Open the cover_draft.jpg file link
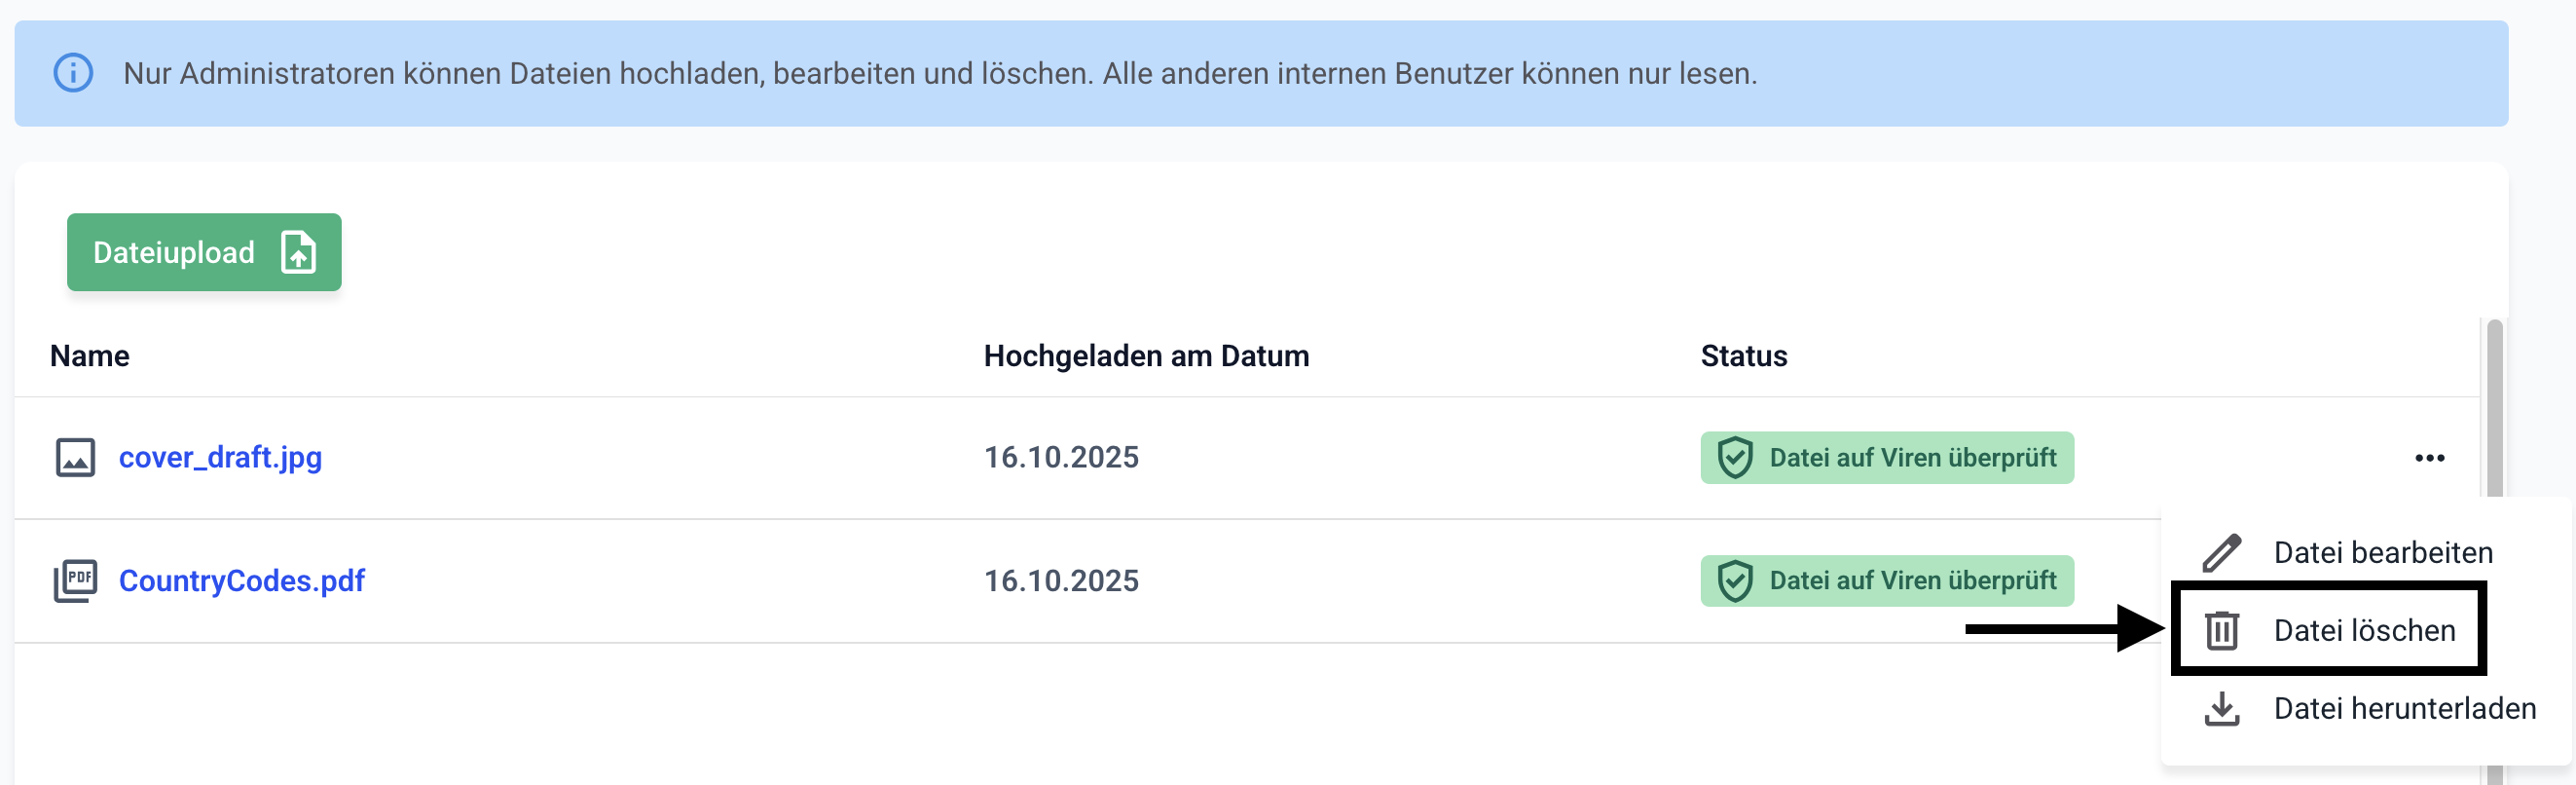This screenshot has height=785, width=2576. 220,458
